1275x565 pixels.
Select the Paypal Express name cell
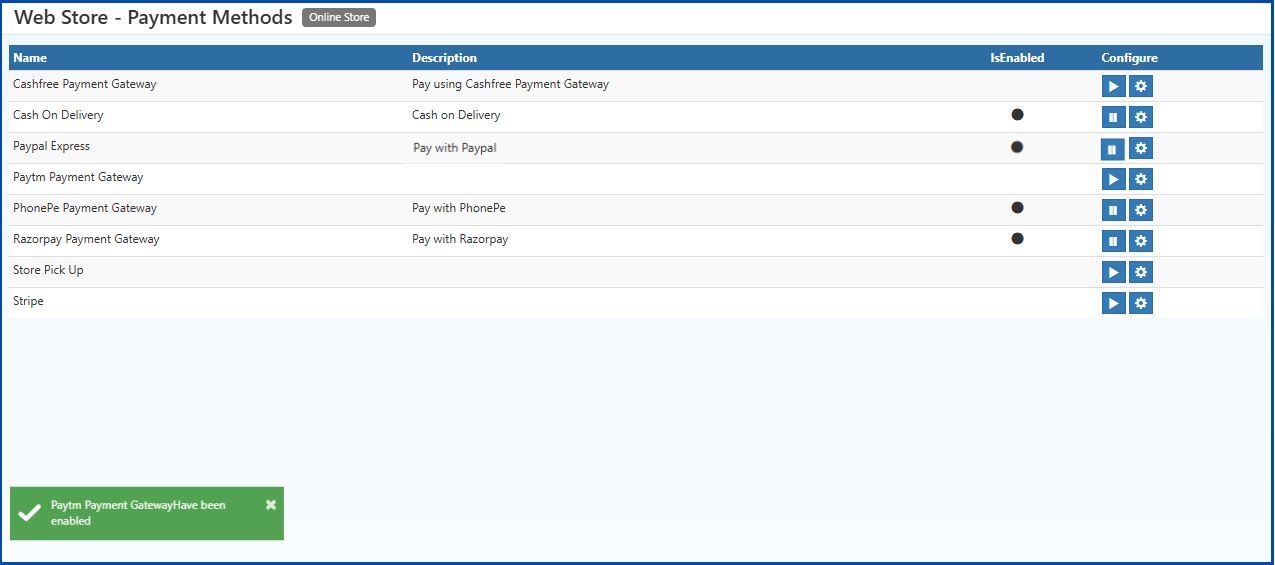coord(51,147)
